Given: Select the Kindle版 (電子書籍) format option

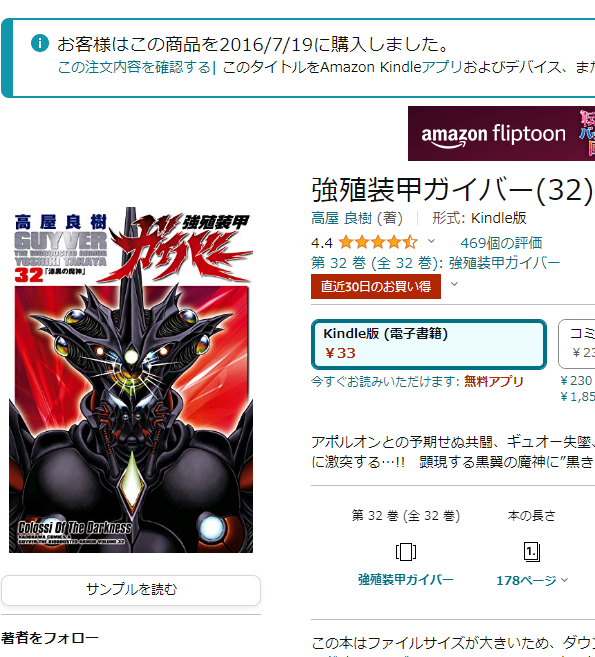Looking at the screenshot, I should (x=429, y=344).
